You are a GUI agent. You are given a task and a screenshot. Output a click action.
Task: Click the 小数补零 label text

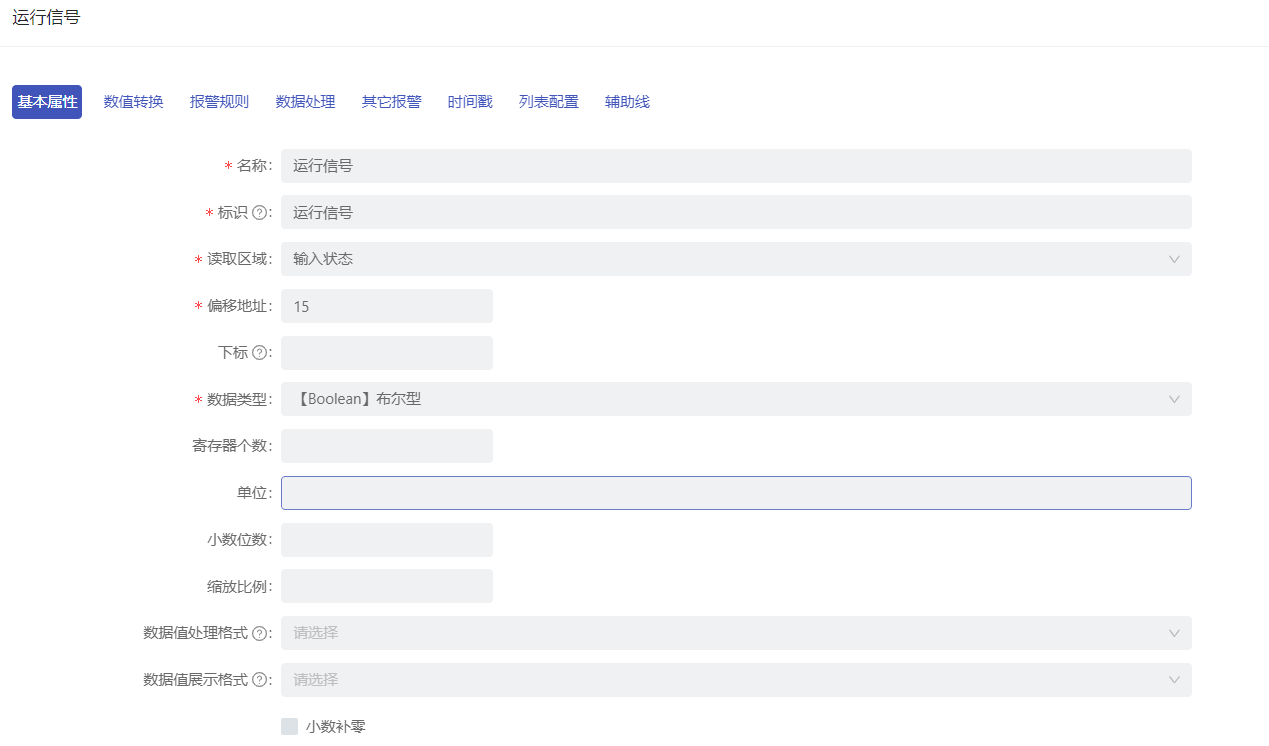tap(336, 726)
